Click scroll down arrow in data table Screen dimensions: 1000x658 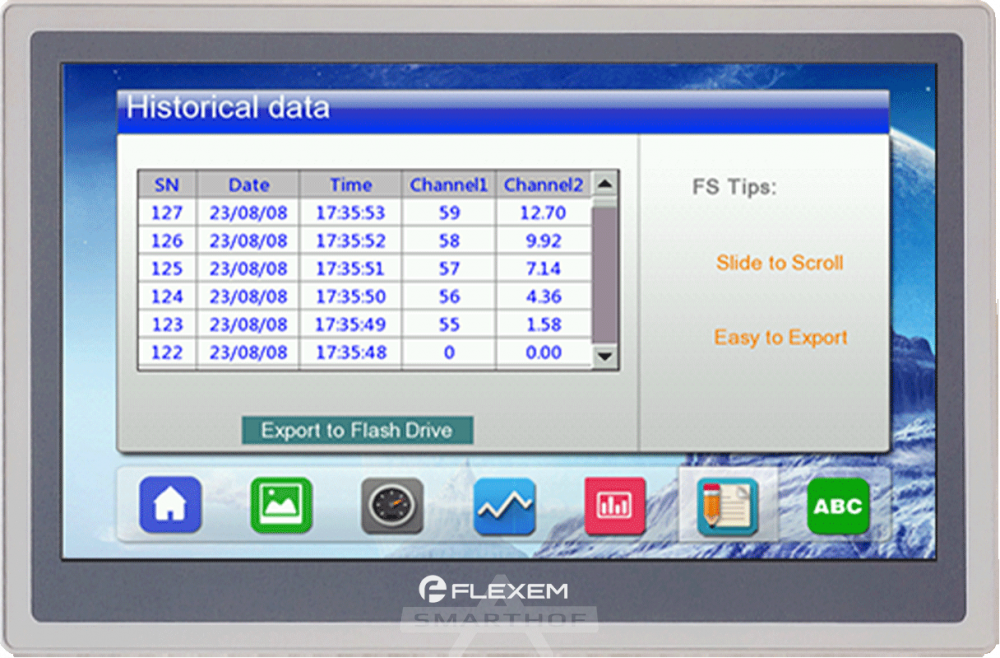(605, 355)
